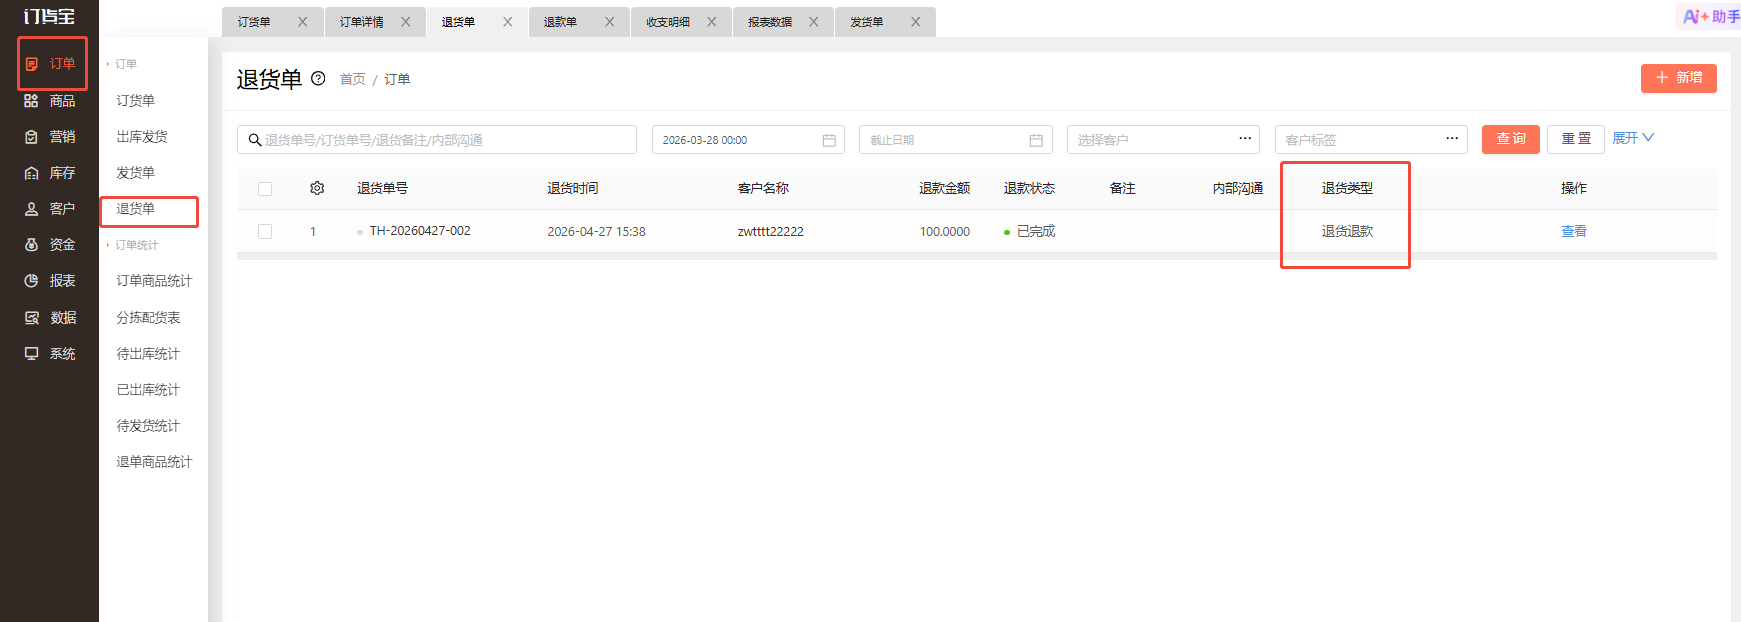Open 出库发货 in the submenu
The image size is (1741, 622).
click(x=142, y=137)
